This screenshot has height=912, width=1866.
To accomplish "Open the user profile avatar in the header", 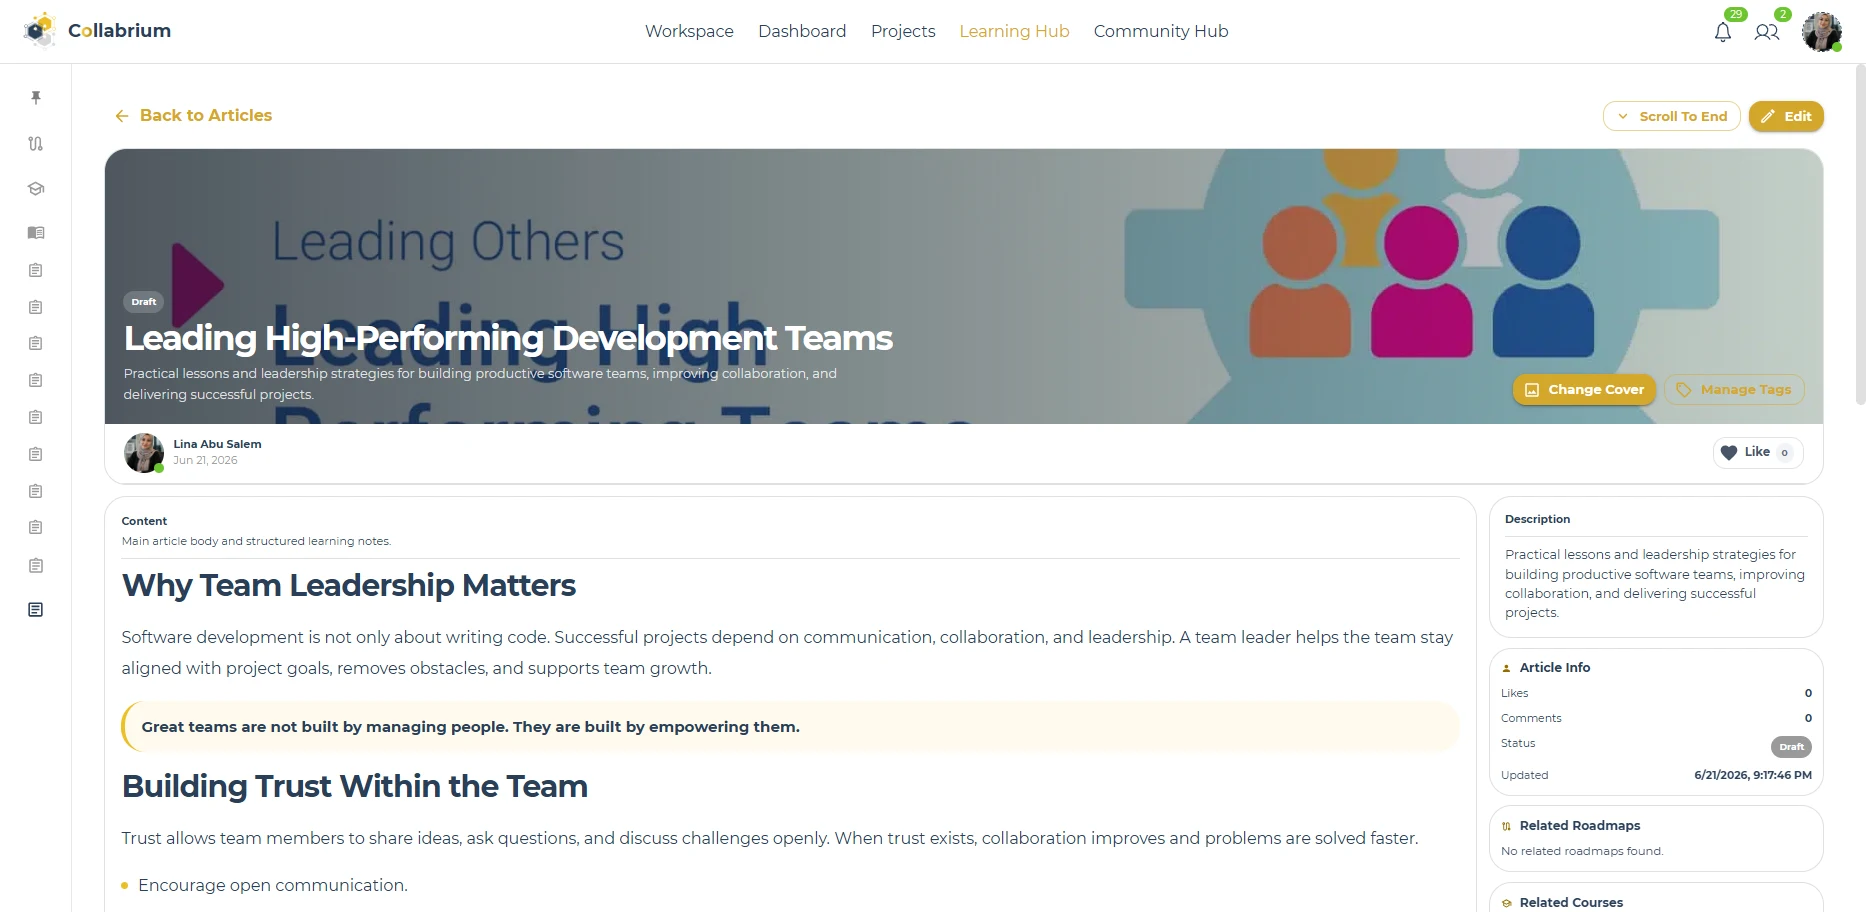I will [x=1822, y=32].
